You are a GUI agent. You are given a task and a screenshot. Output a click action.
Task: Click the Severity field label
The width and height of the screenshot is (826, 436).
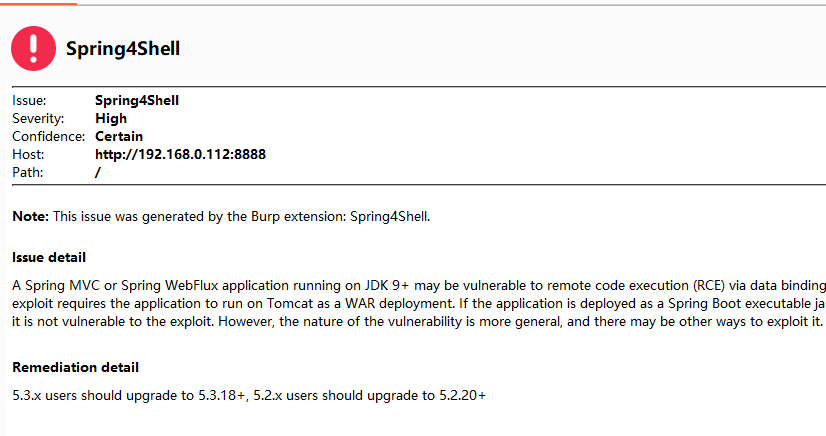[38, 118]
